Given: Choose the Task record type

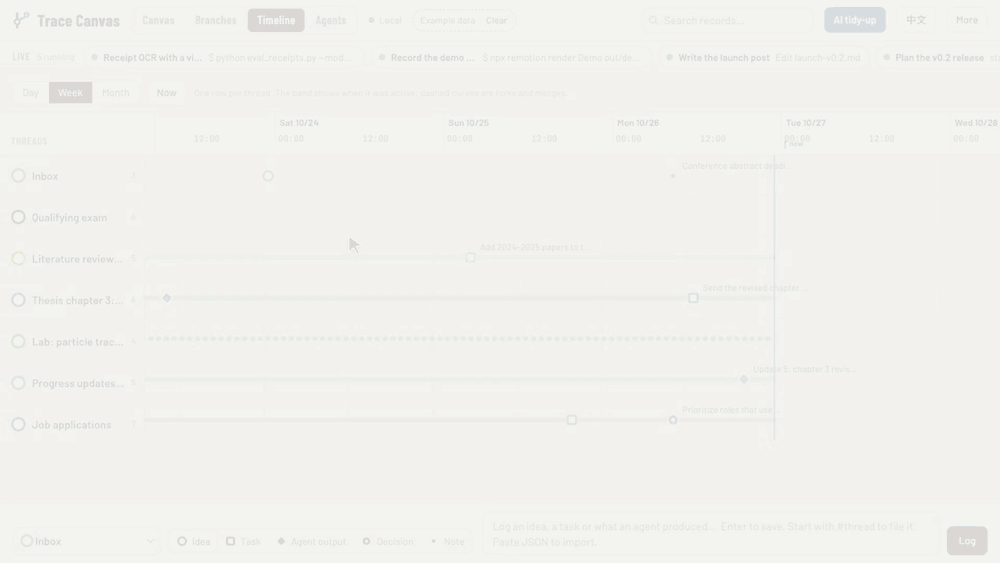Looking at the screenshot, I should [x=243, y=541].
